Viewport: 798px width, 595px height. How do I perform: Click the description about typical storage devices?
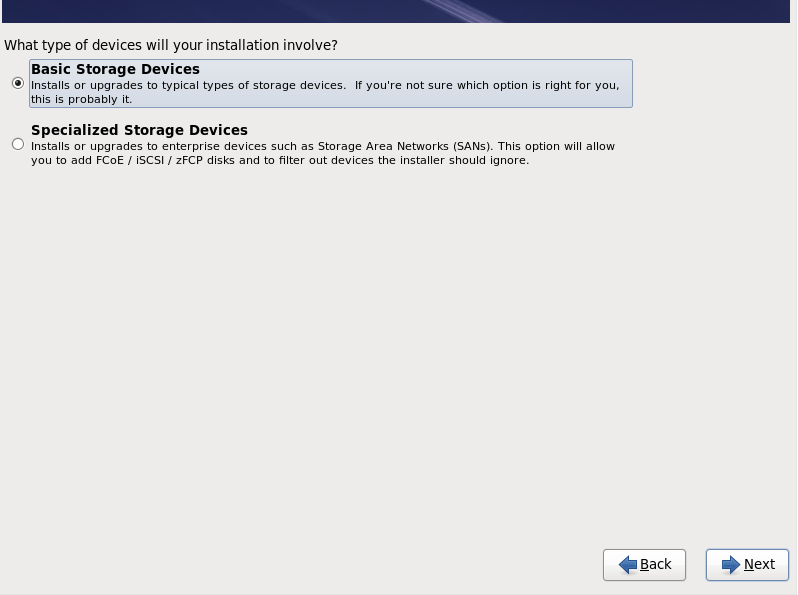click(325, 92)
